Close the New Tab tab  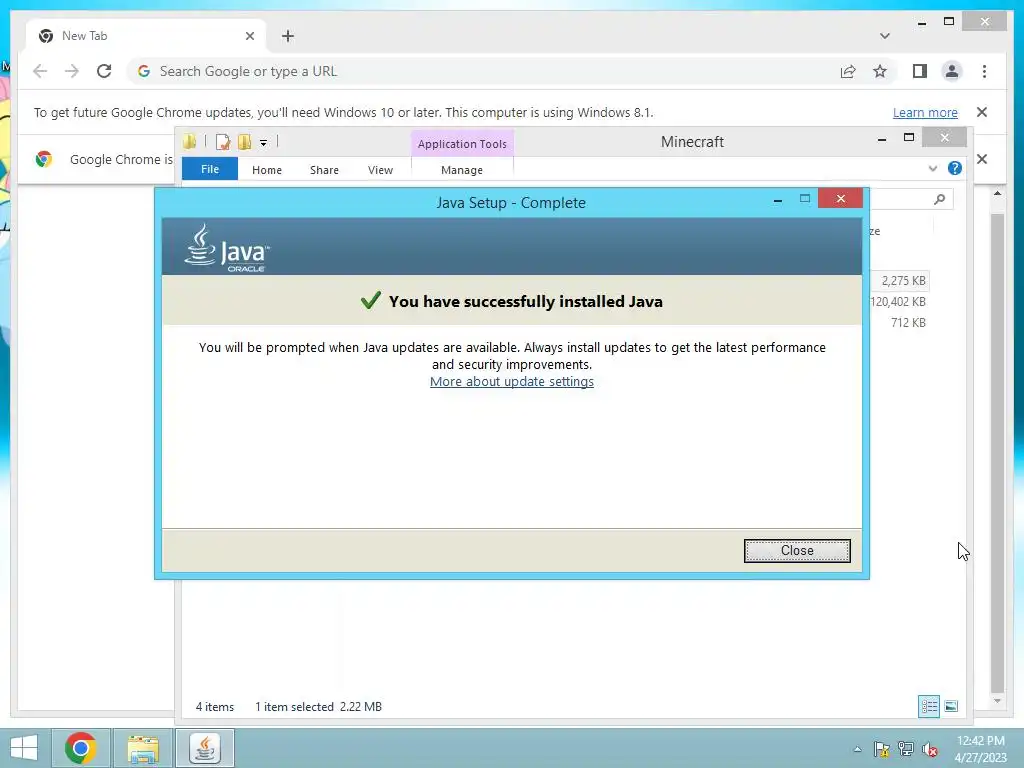[x=249, y=36]
